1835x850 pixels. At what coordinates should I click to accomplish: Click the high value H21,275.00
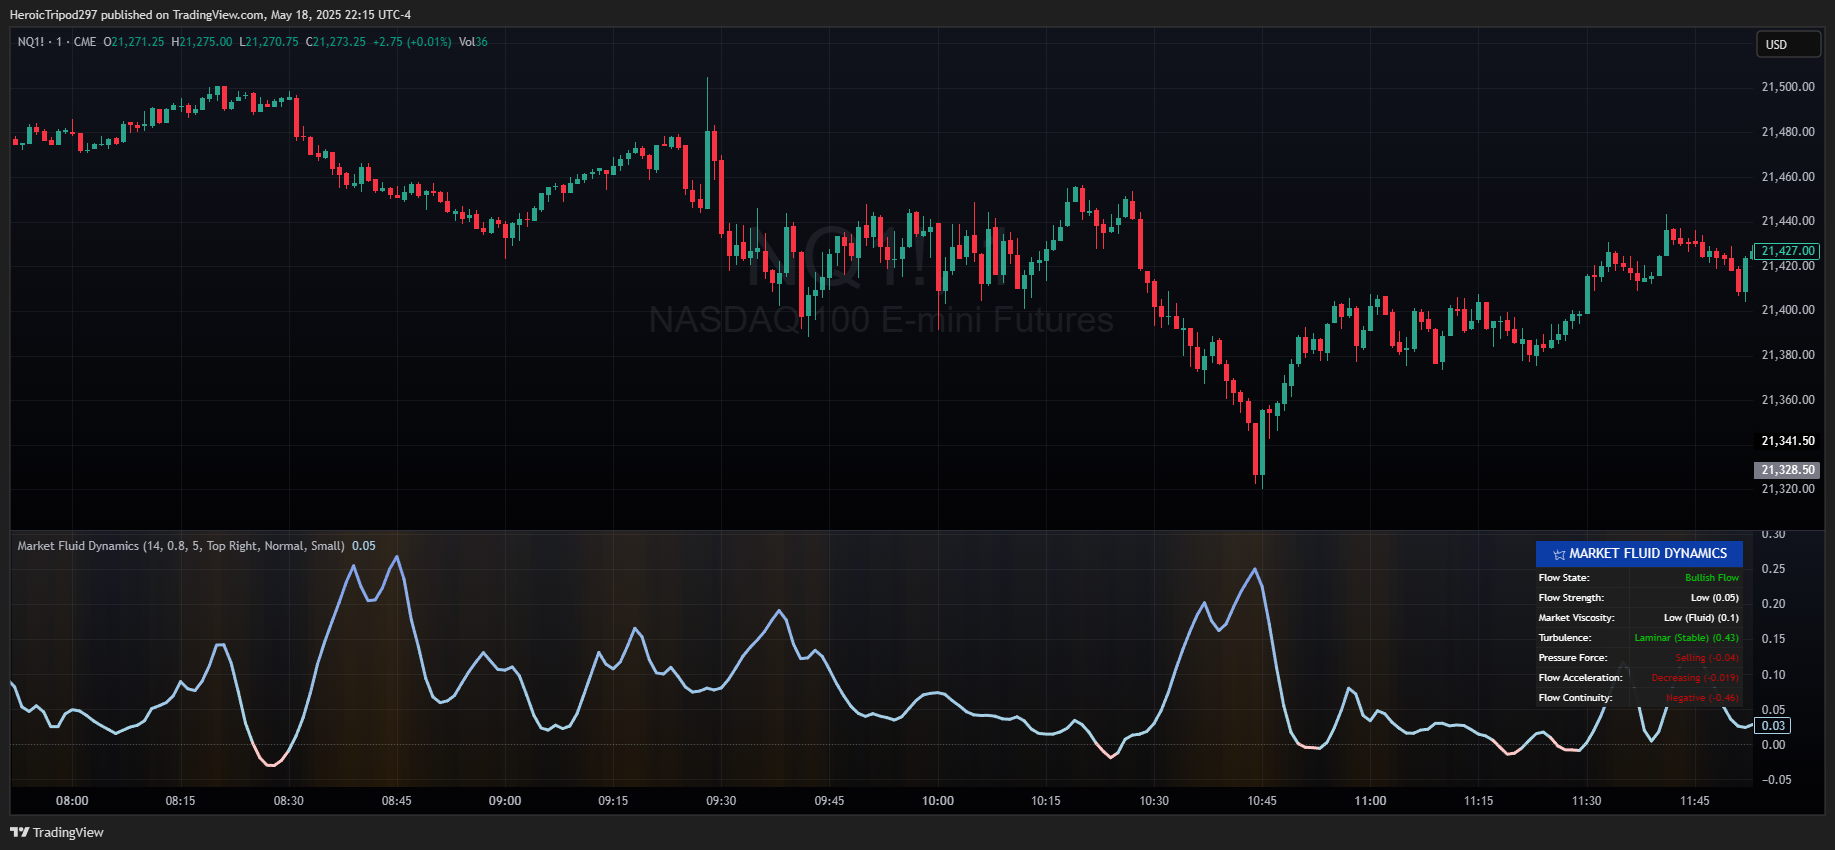click(x=202, y=42)
